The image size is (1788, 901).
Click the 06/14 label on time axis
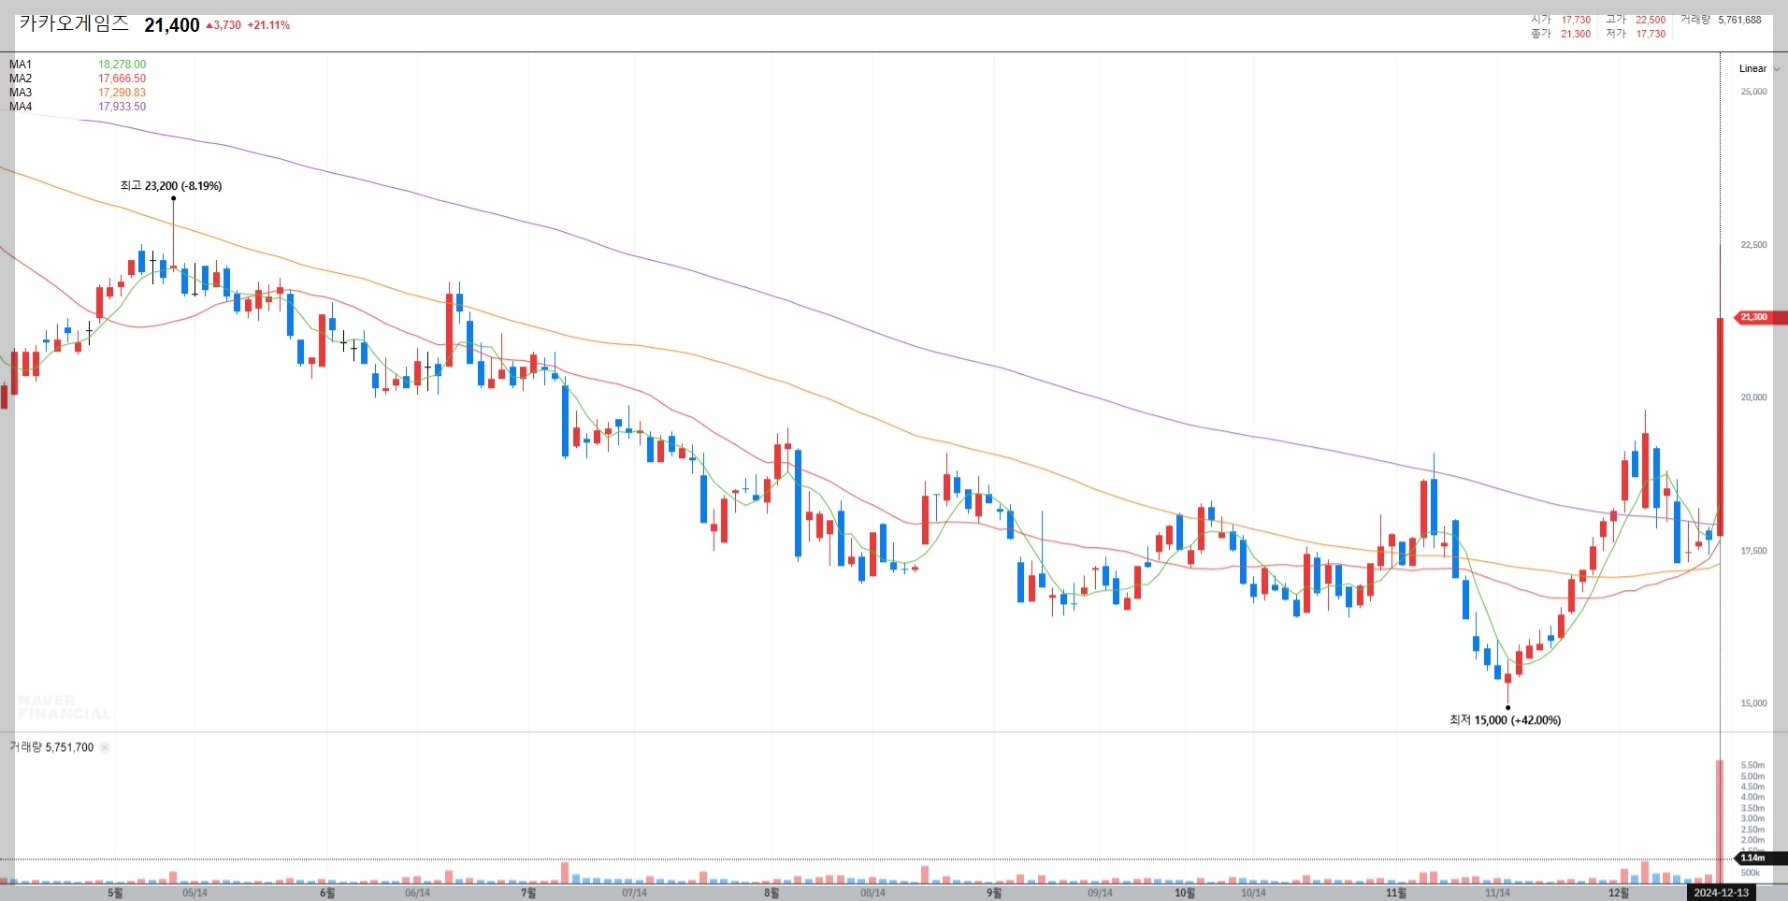[417, 893]
